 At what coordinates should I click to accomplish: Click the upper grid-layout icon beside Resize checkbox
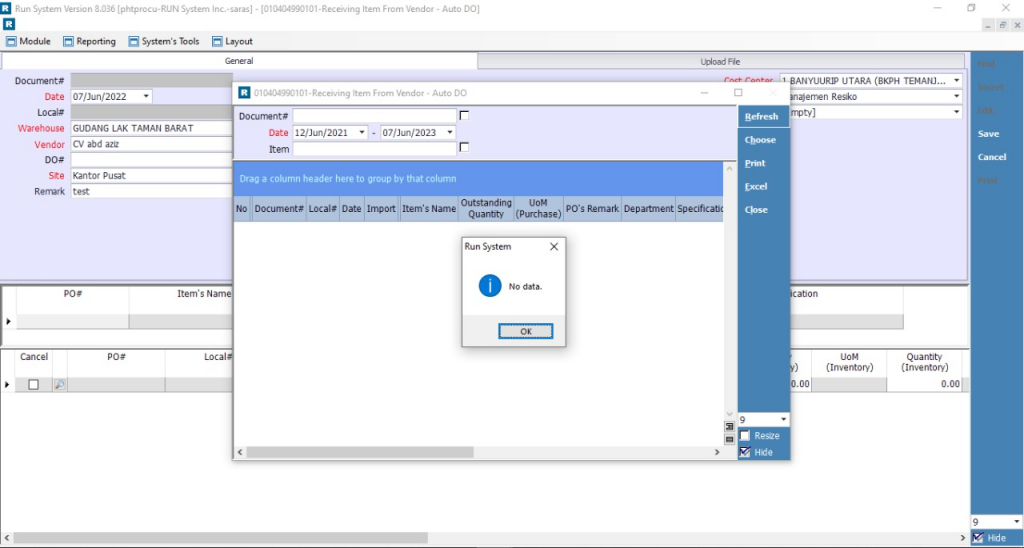click(x=729, y=427)
